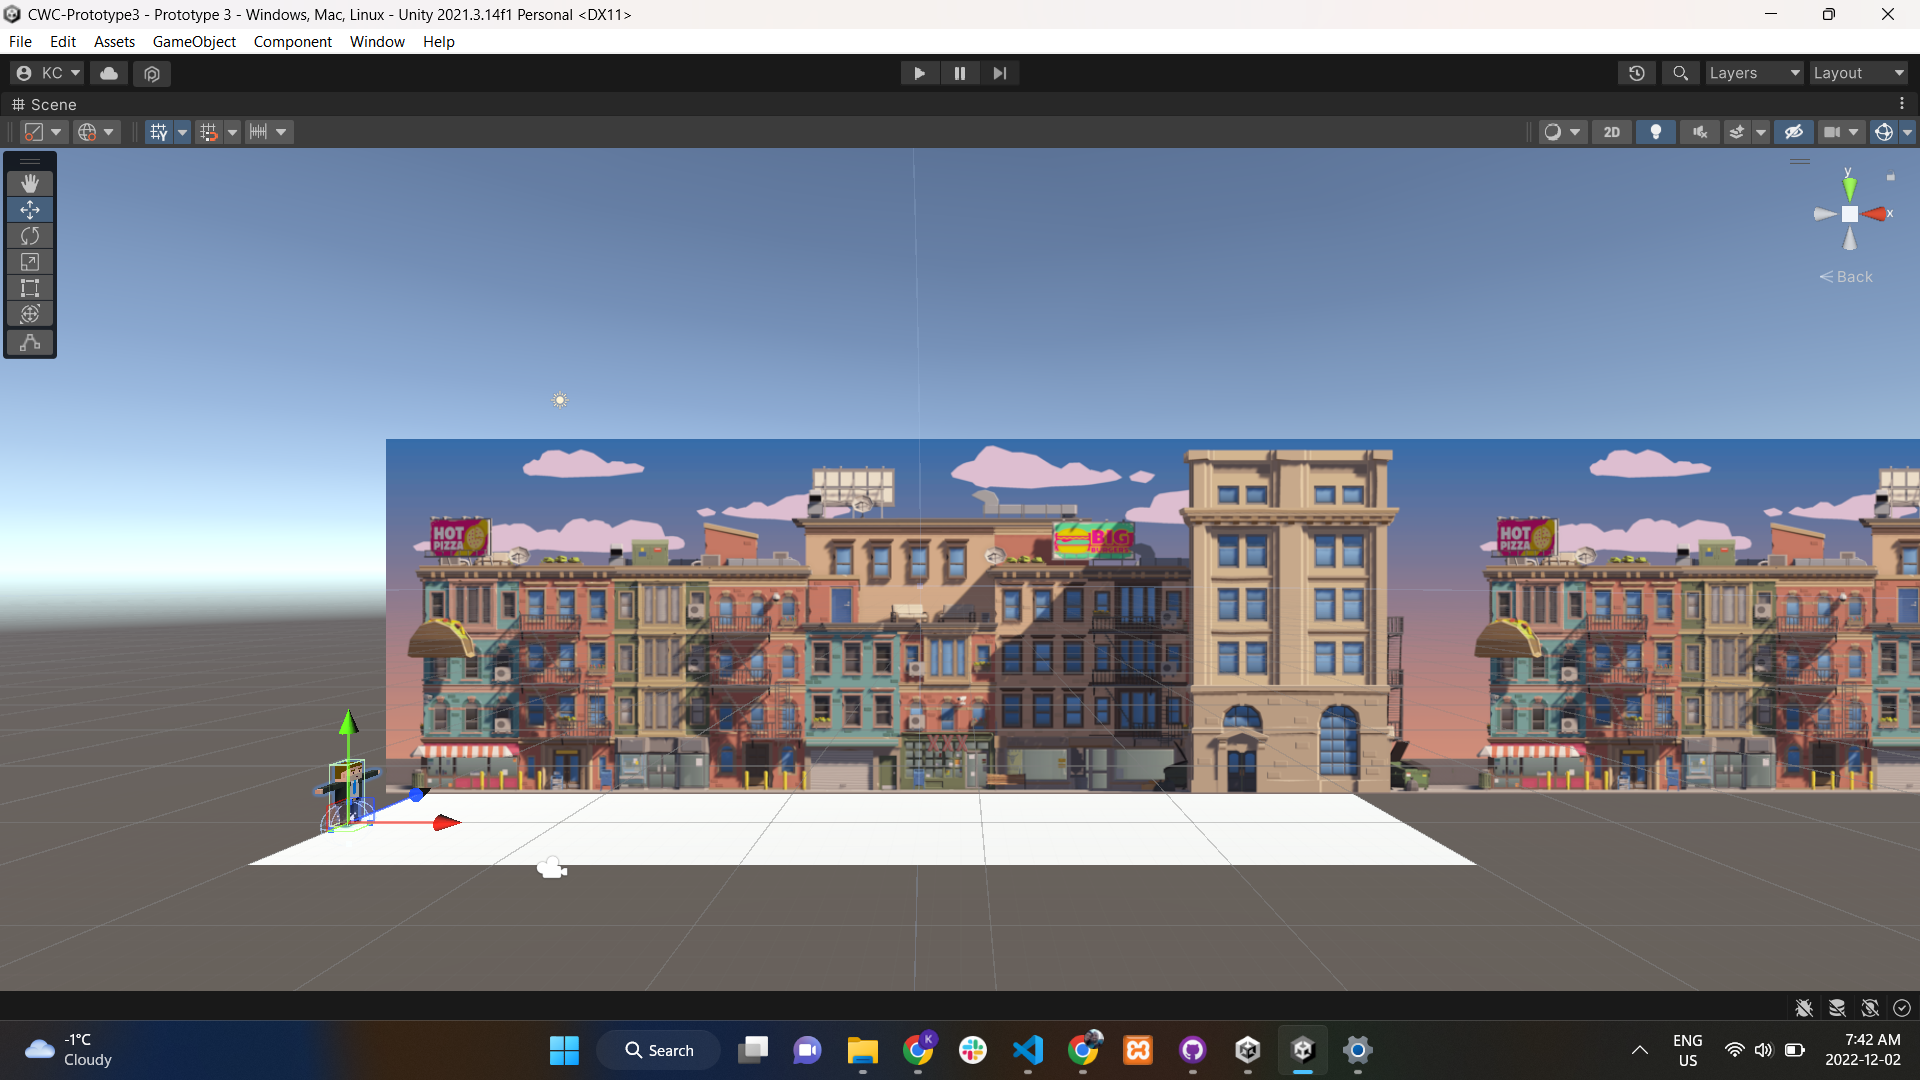Click the cloud services icon
Viewport: 1920px width, 1080px height.
109,73
